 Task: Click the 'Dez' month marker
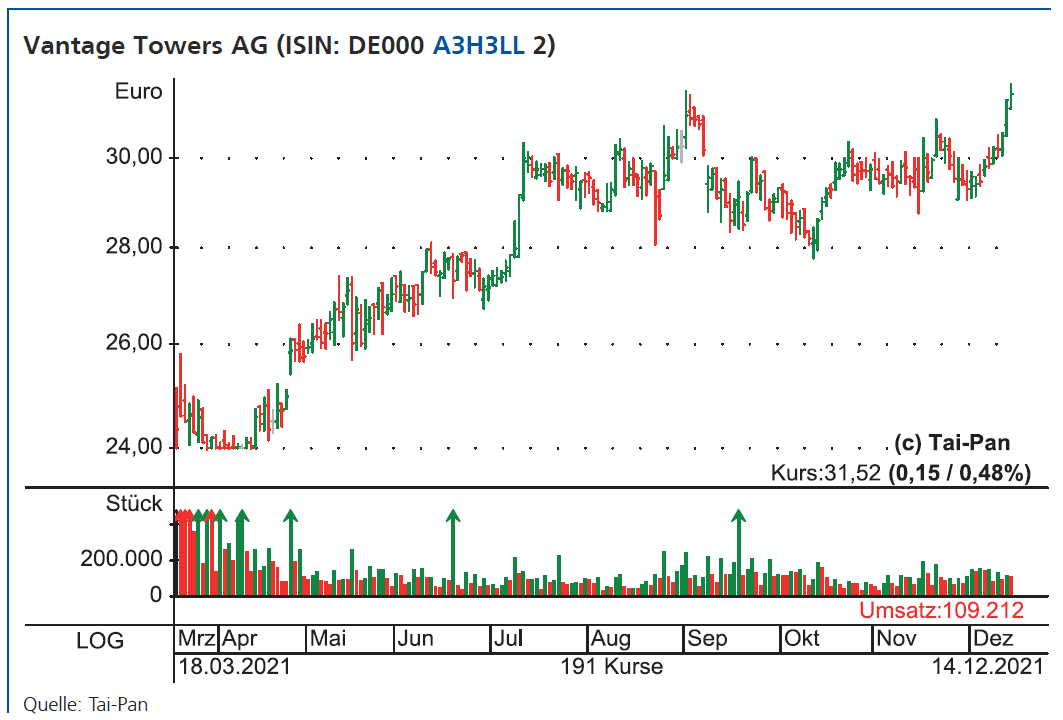pyautogui.click(x=993, y=639)
